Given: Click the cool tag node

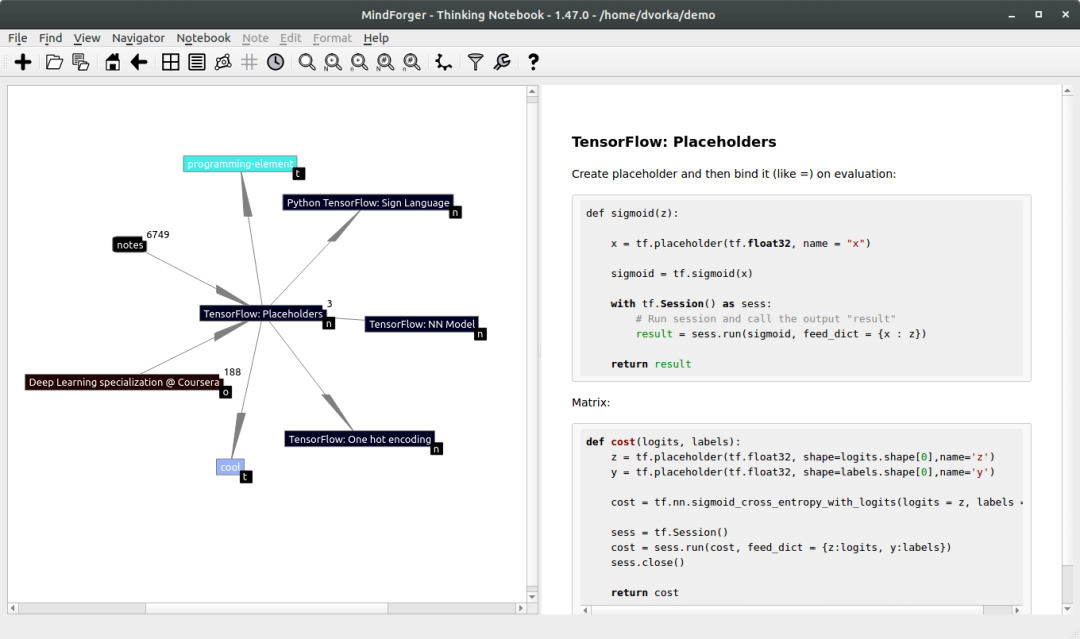Looking at the screenshot, I should point(230,467).
